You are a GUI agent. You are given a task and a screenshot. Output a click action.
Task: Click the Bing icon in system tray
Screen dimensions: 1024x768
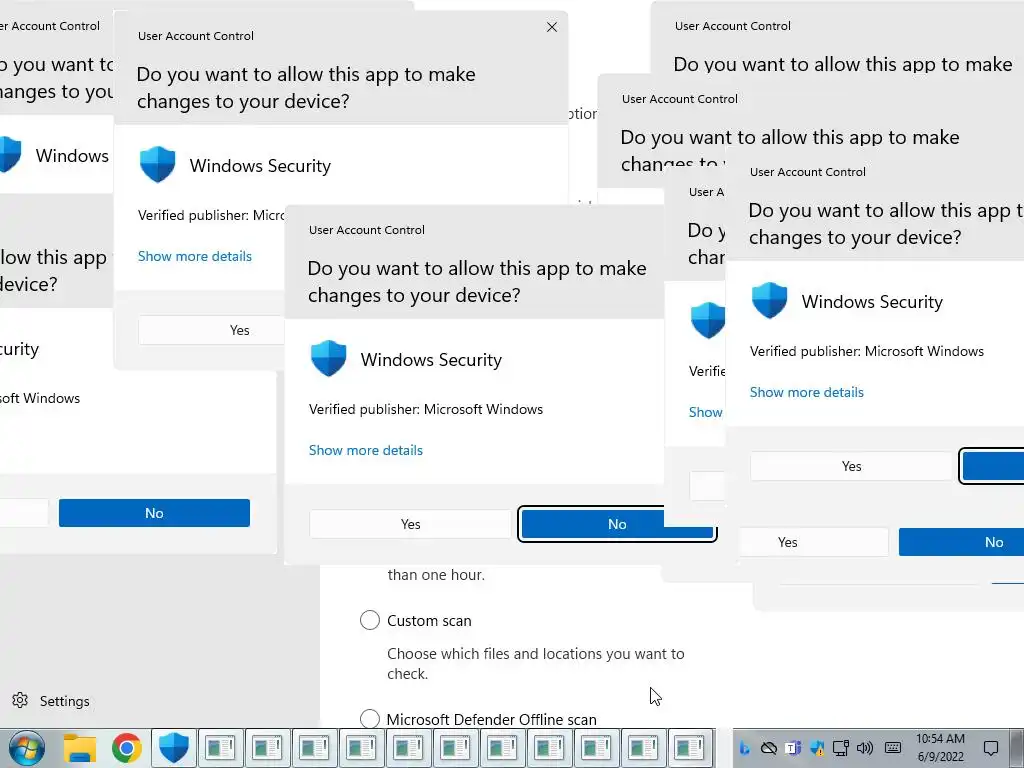(744, 748)
